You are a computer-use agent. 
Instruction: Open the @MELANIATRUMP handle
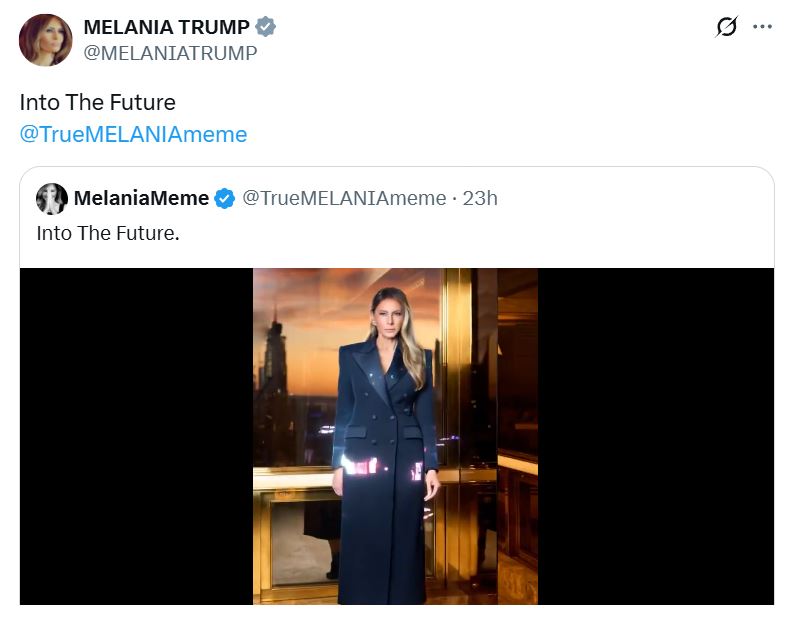[170, 53]
